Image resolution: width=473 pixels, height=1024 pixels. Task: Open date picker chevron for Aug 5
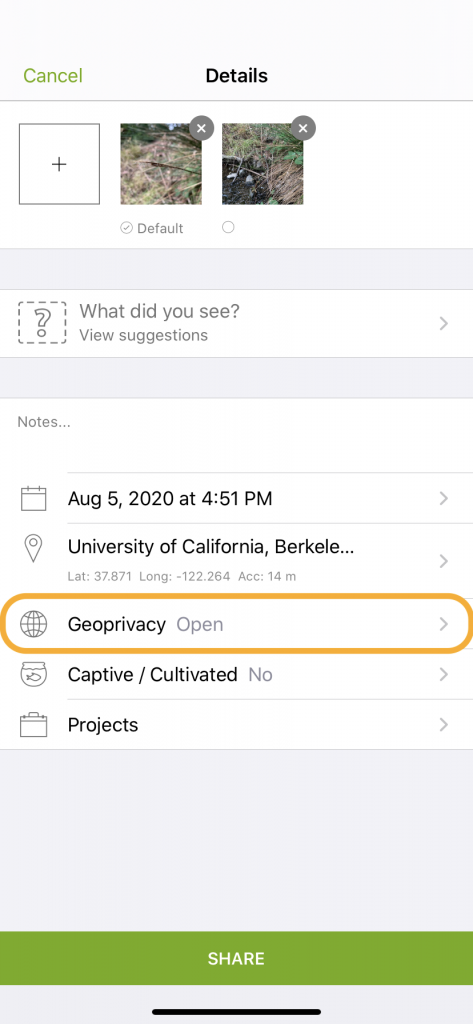[x=444, y=499]
